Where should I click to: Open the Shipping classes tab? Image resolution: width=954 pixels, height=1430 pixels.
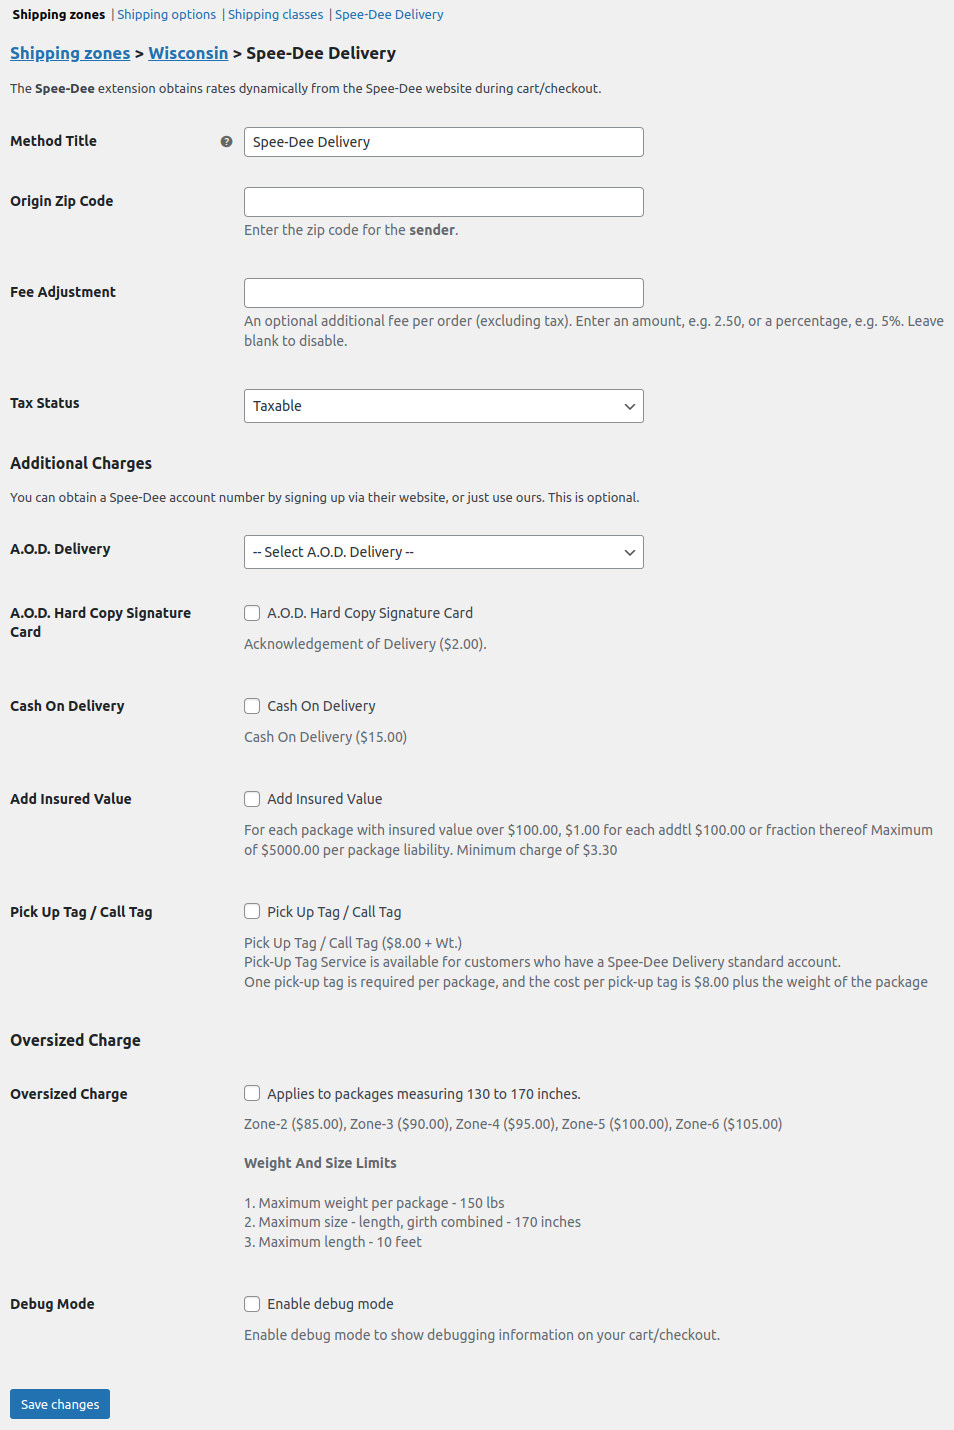click(x=275, y=14)
